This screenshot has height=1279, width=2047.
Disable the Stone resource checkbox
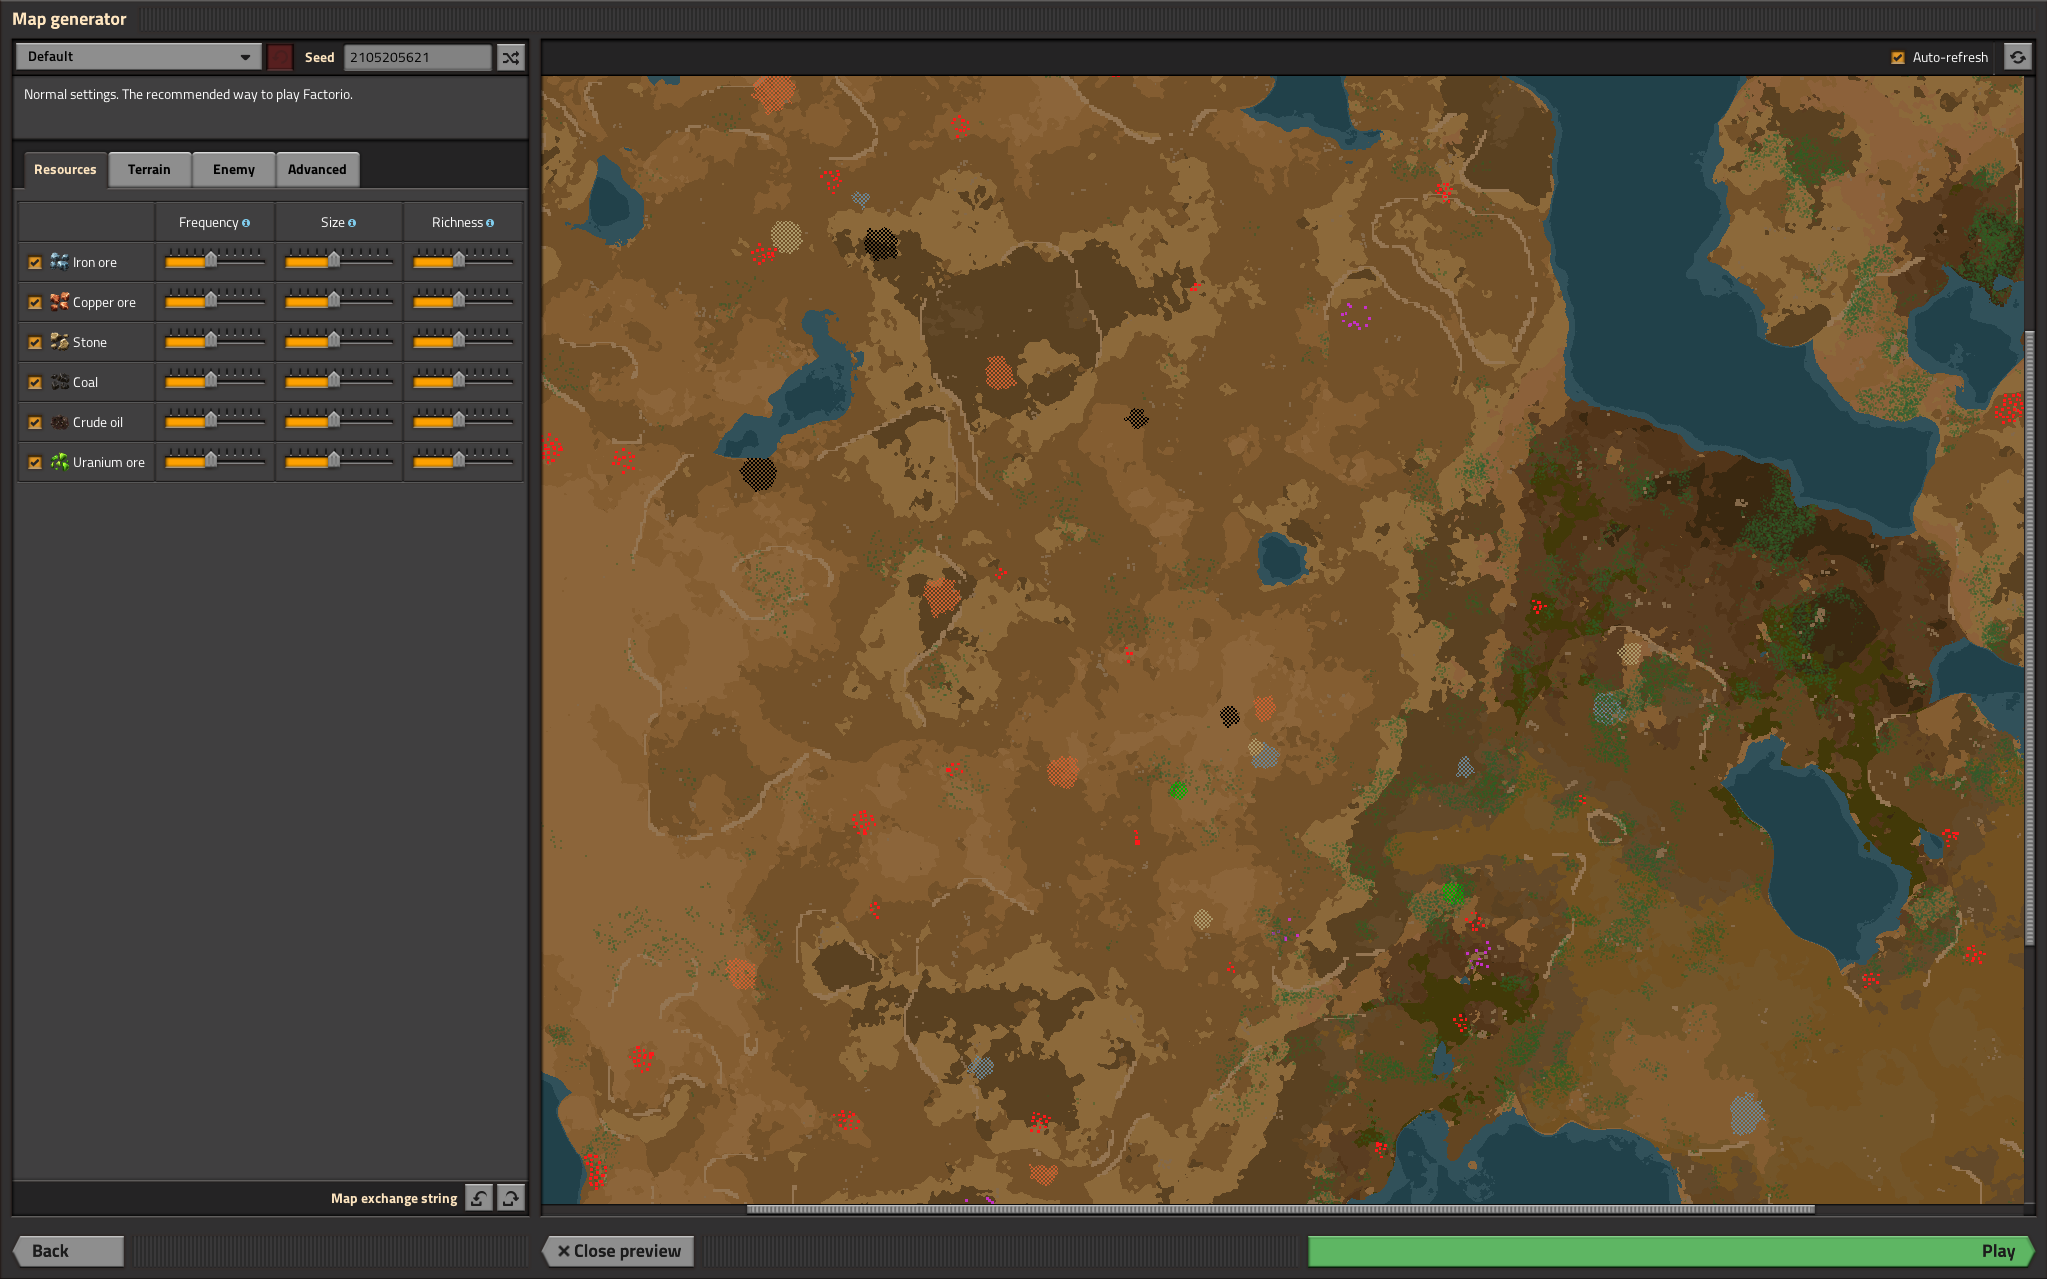(x=35, y=343)
